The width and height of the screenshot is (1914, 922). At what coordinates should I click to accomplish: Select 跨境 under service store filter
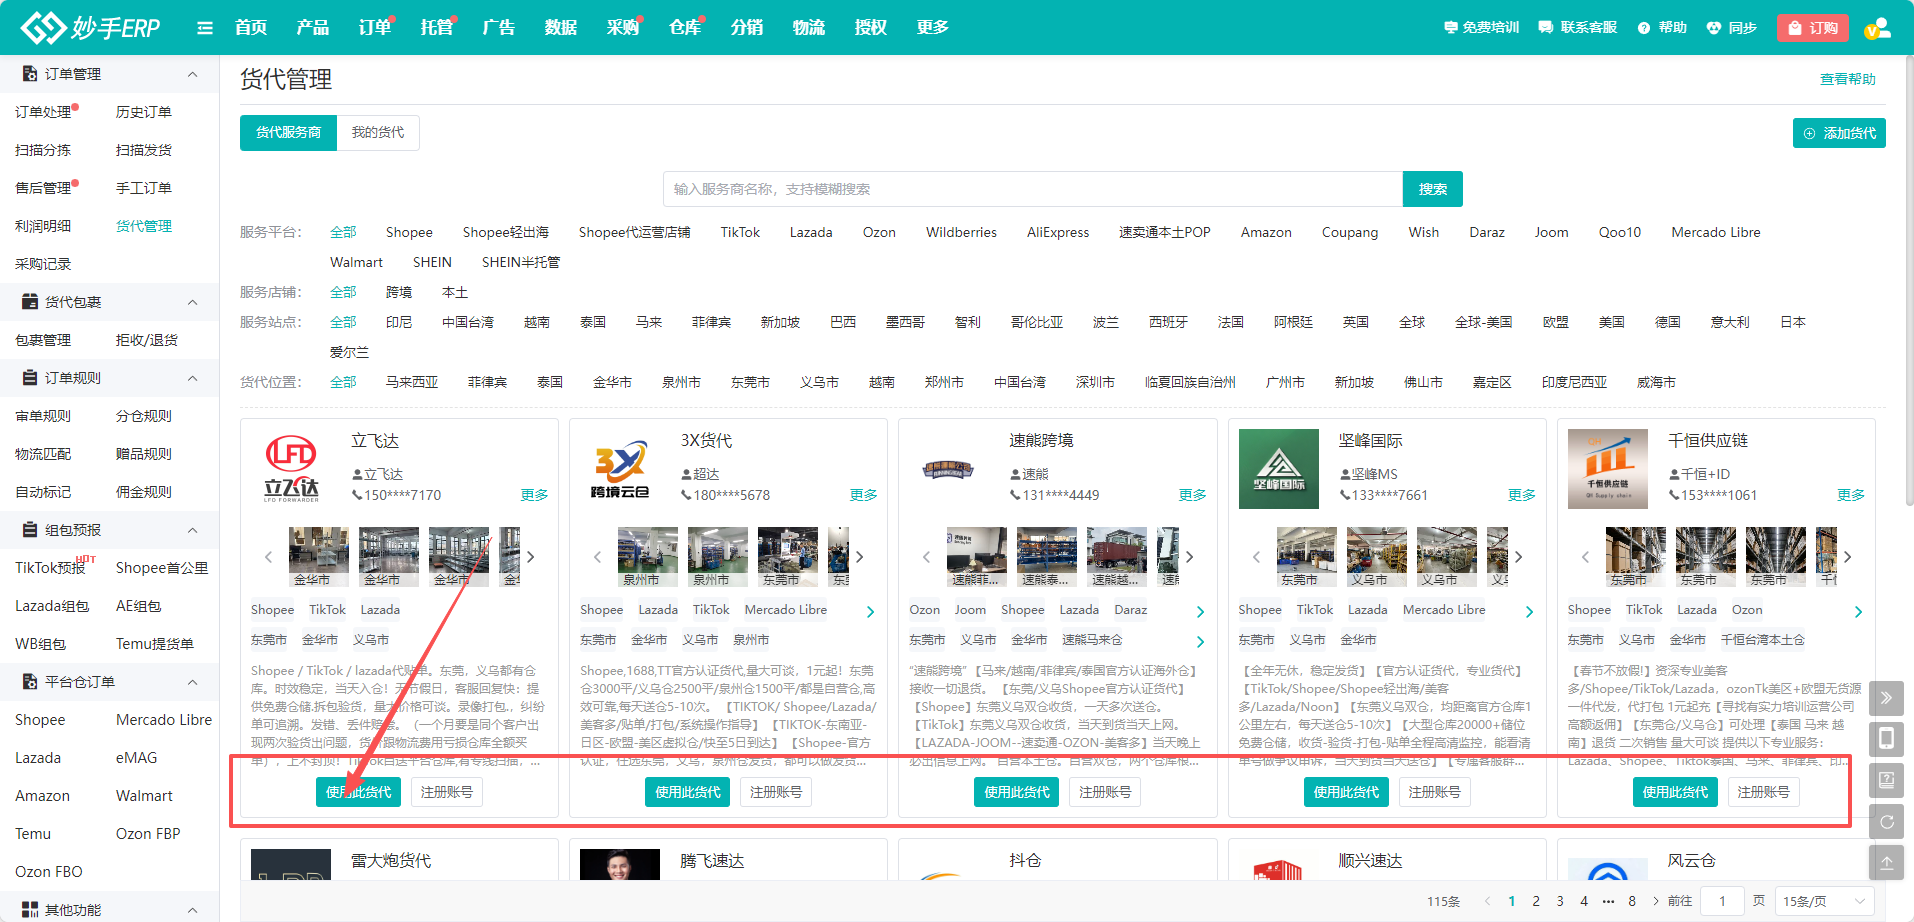pyautogui.click(x=399, y=292)
